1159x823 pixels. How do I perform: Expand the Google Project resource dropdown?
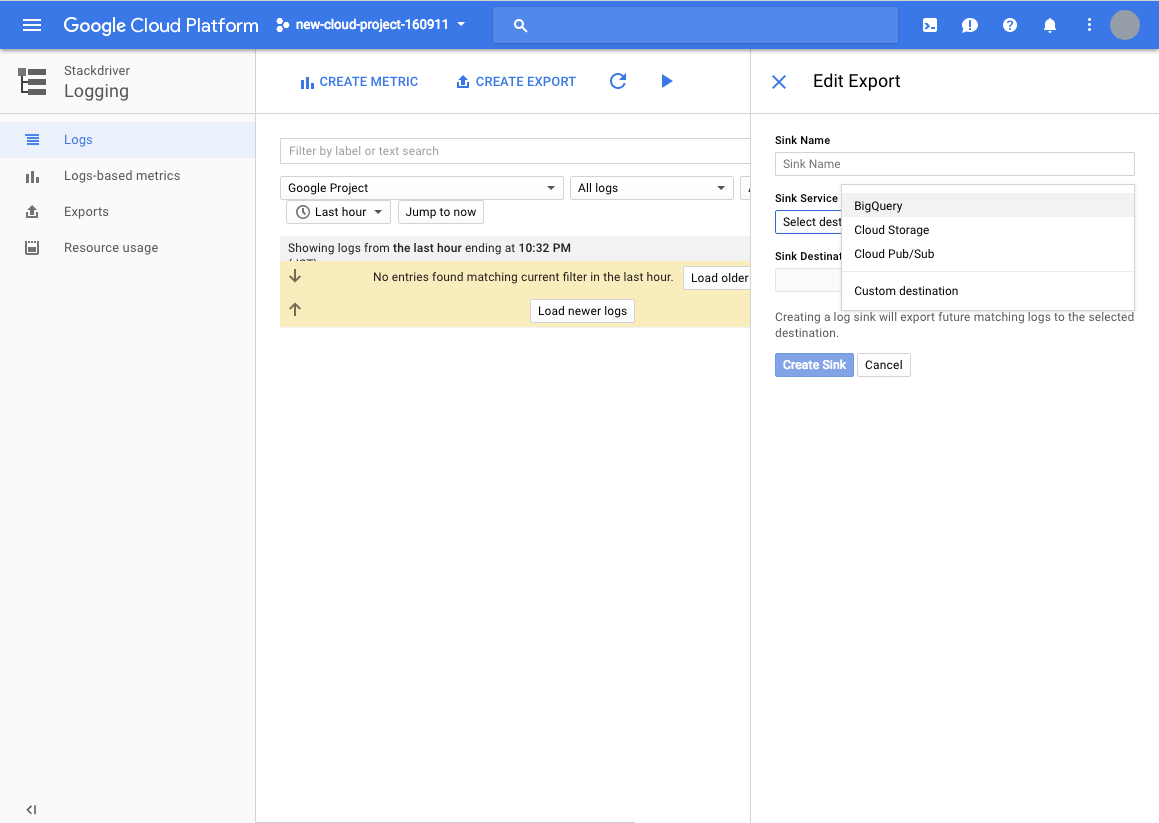click(x=421, y=188)
